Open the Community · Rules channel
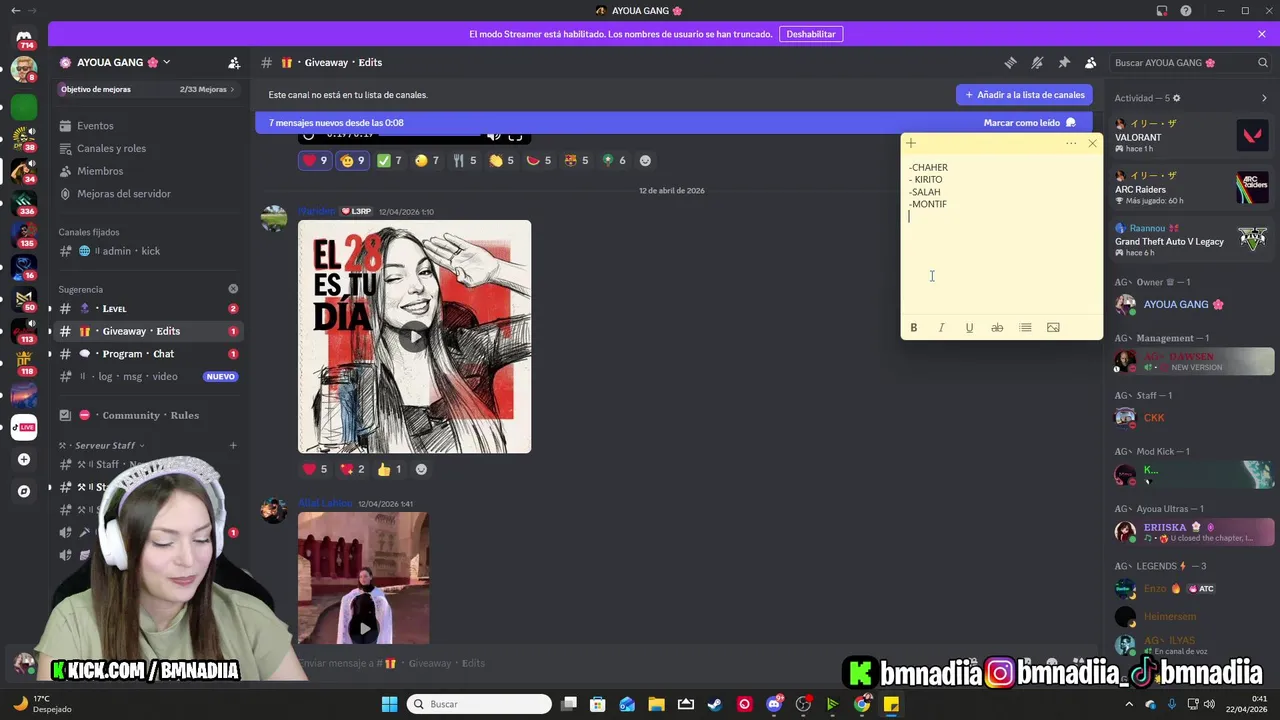Viewport: 1280px width, 720px height. [148, 415]
